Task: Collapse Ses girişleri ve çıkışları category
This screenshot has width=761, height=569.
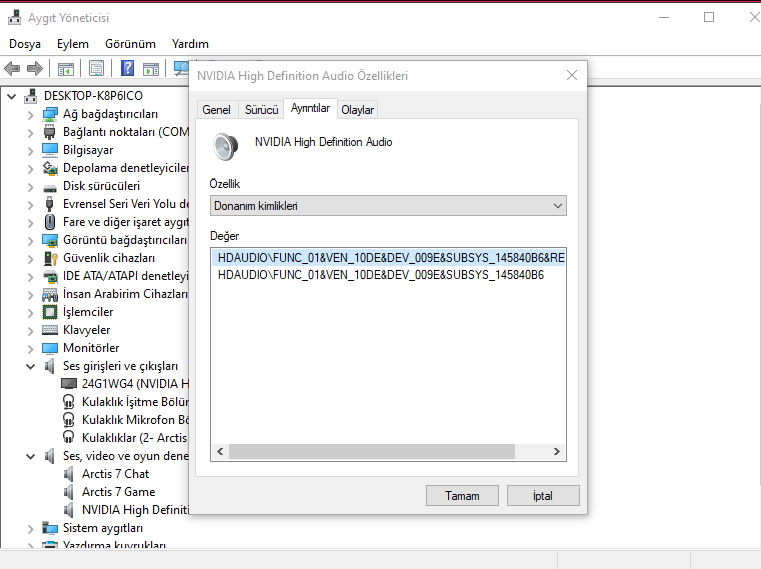Action: (x=31, y=366)
